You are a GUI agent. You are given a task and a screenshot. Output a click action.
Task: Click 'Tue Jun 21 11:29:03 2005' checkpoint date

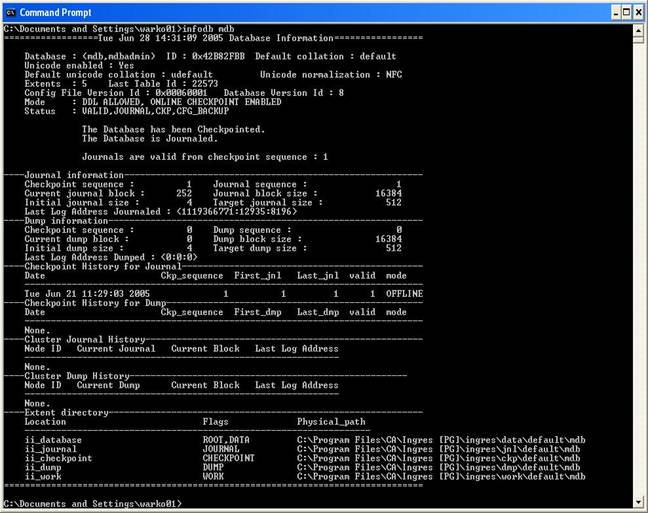(x=87, y=293)
